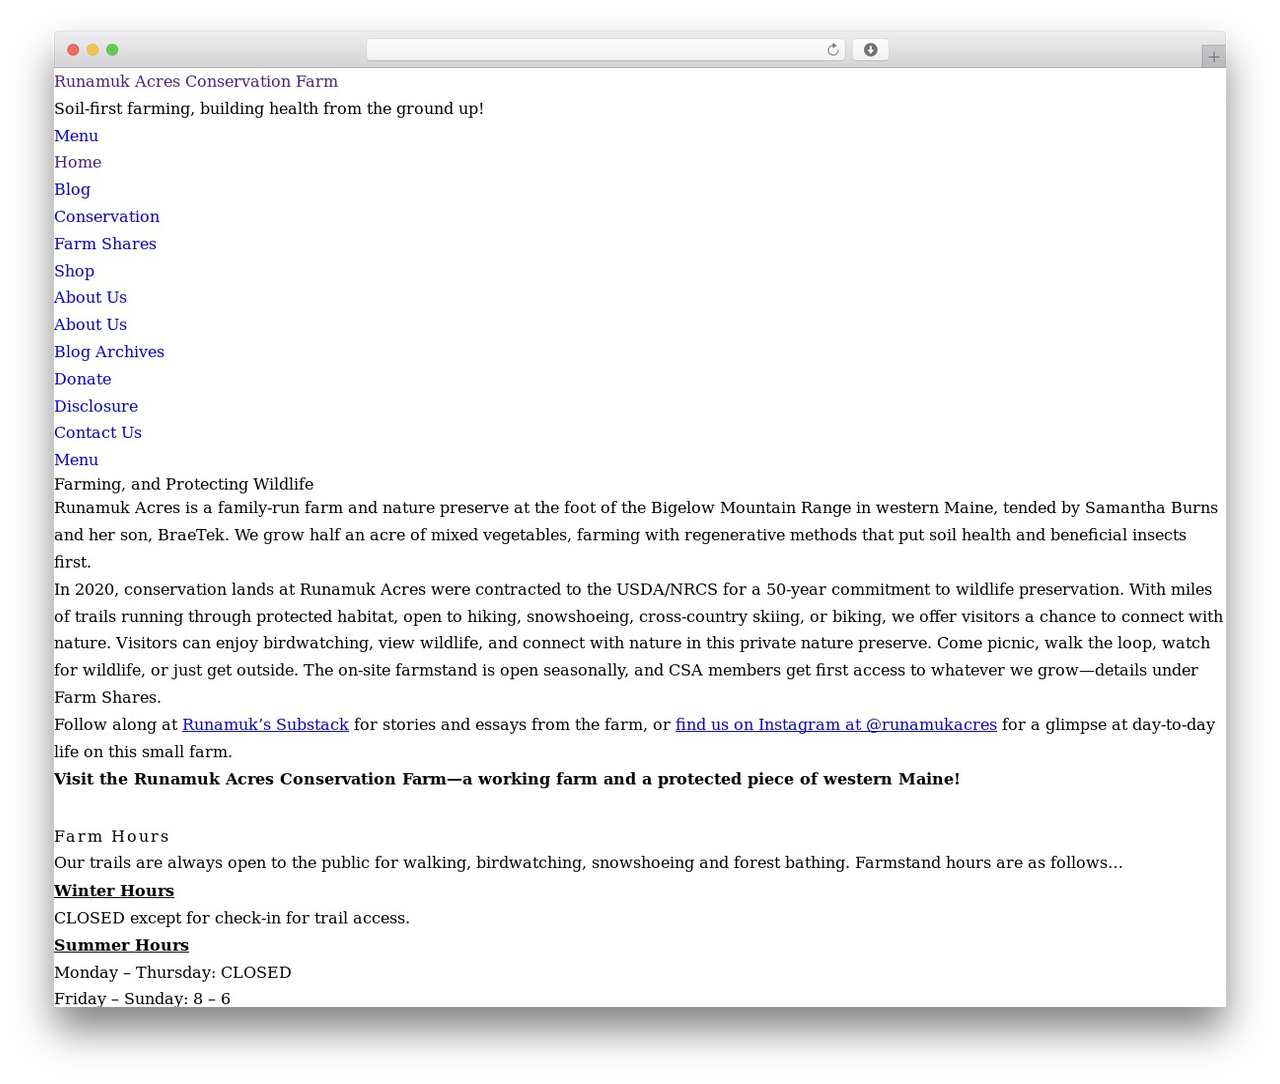Image resolution: width=1280 pixels, height=1084 pixels.
Task: Expand the top Menu link
Action: click(76, 136)
